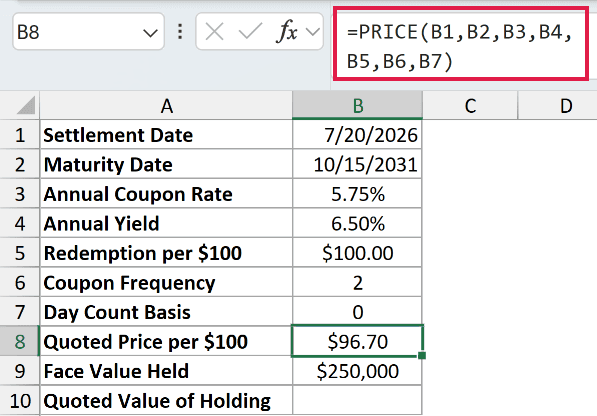597x416 pixels.
Task: Click cell 'Face Value Held'
Action: 166,371
